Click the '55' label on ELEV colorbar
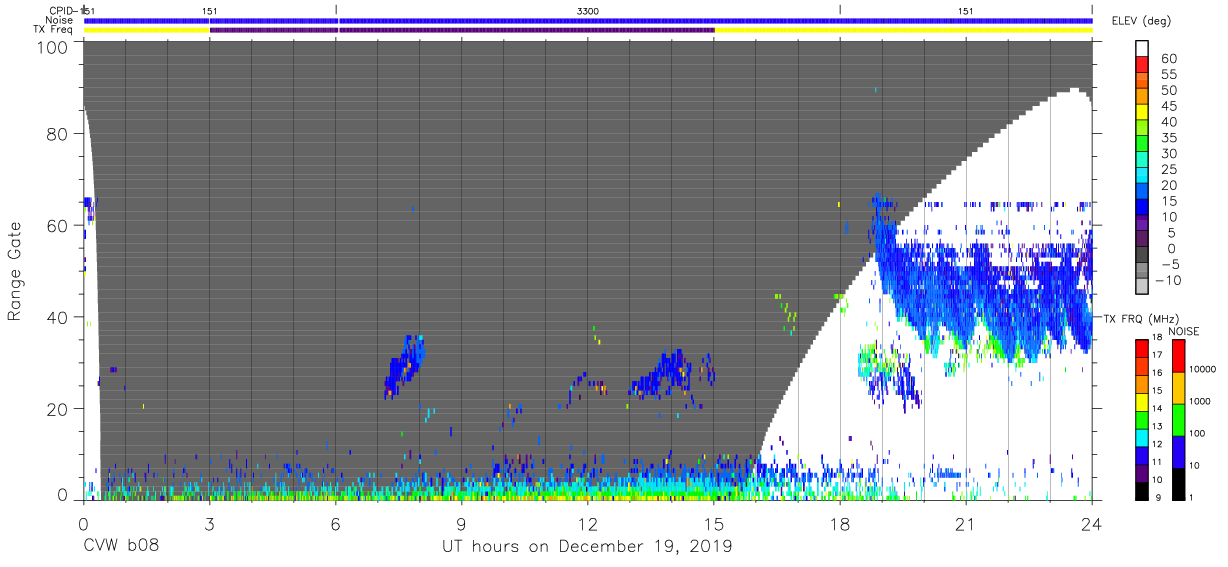 pyautogui.click(x=1167, y=75)
